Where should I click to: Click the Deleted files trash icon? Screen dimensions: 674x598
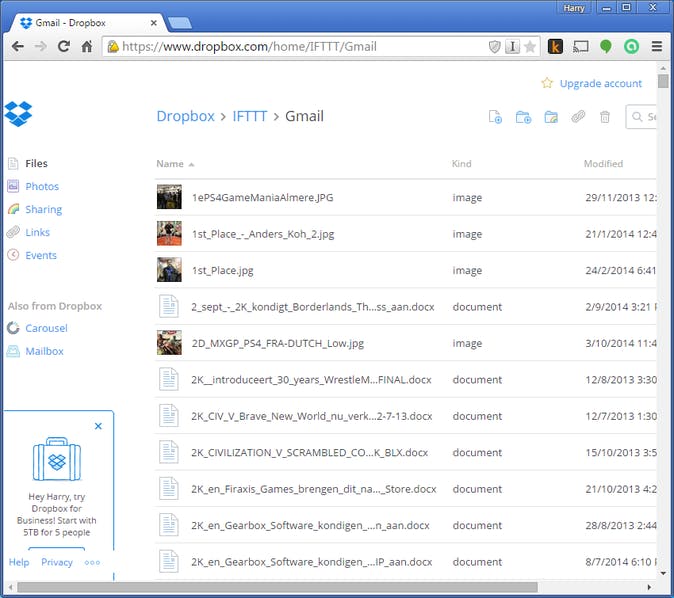pyautogui.click(x=605, y=117)
